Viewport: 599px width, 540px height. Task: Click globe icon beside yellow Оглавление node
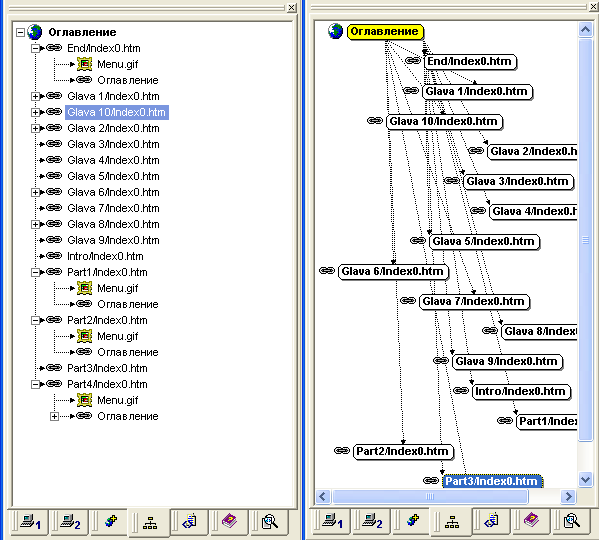[335, 31]
